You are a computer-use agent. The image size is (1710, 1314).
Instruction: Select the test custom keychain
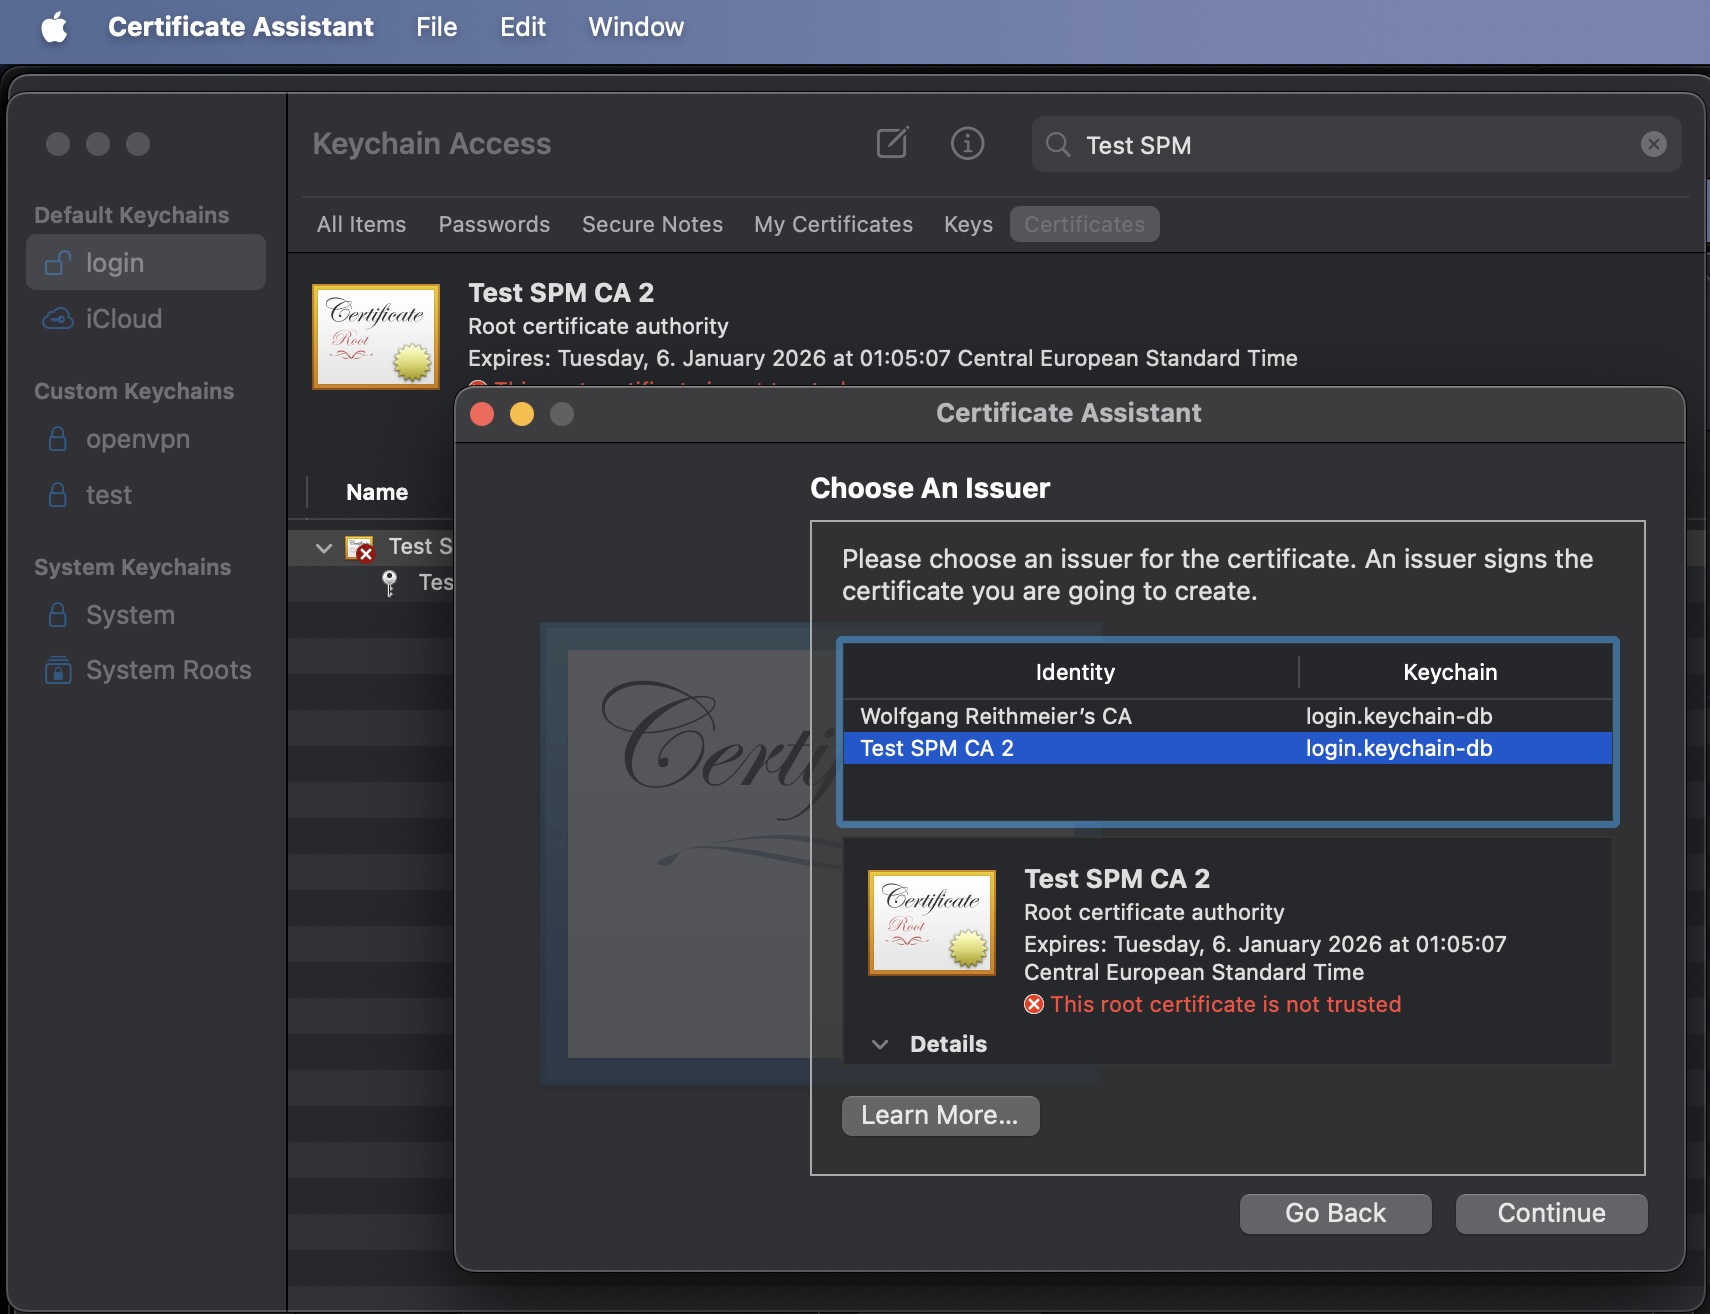click(x=146, y=495)
